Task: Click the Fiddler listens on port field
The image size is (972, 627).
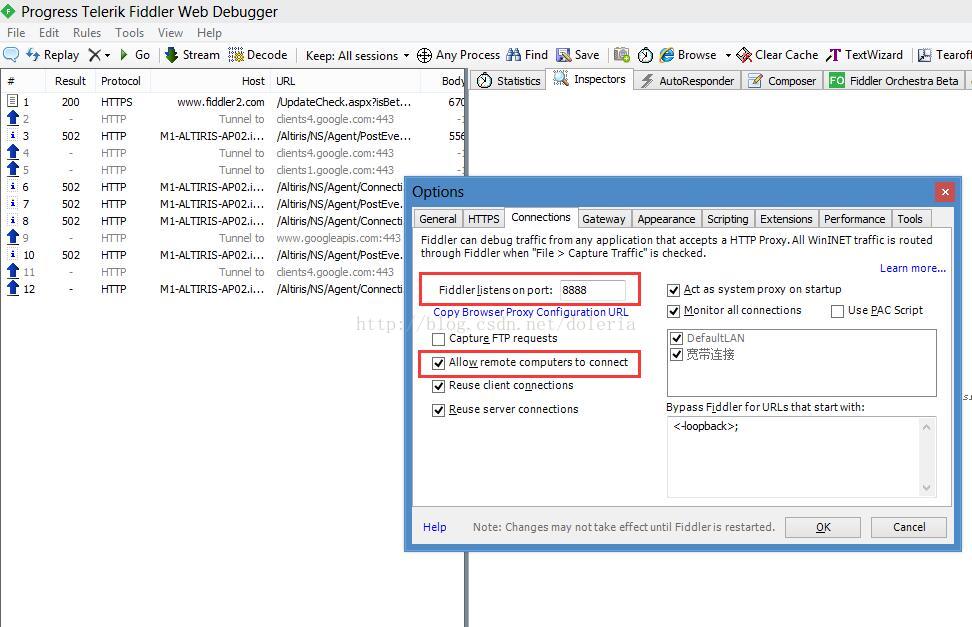Action: point(593,290)
